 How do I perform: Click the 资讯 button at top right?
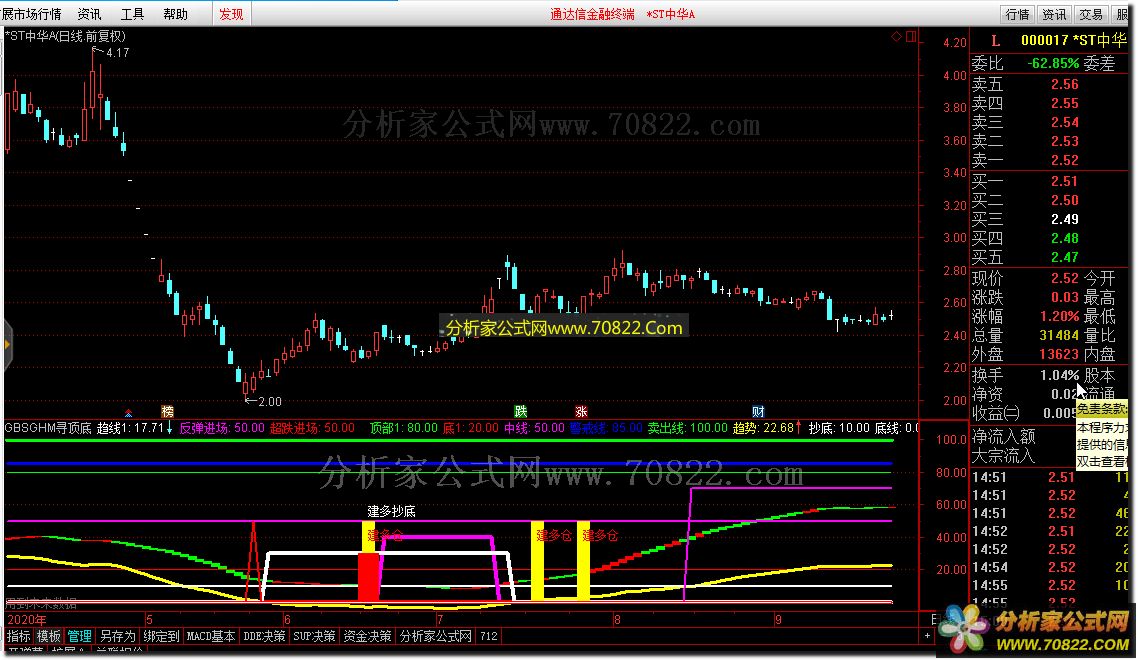(1054, 15)
